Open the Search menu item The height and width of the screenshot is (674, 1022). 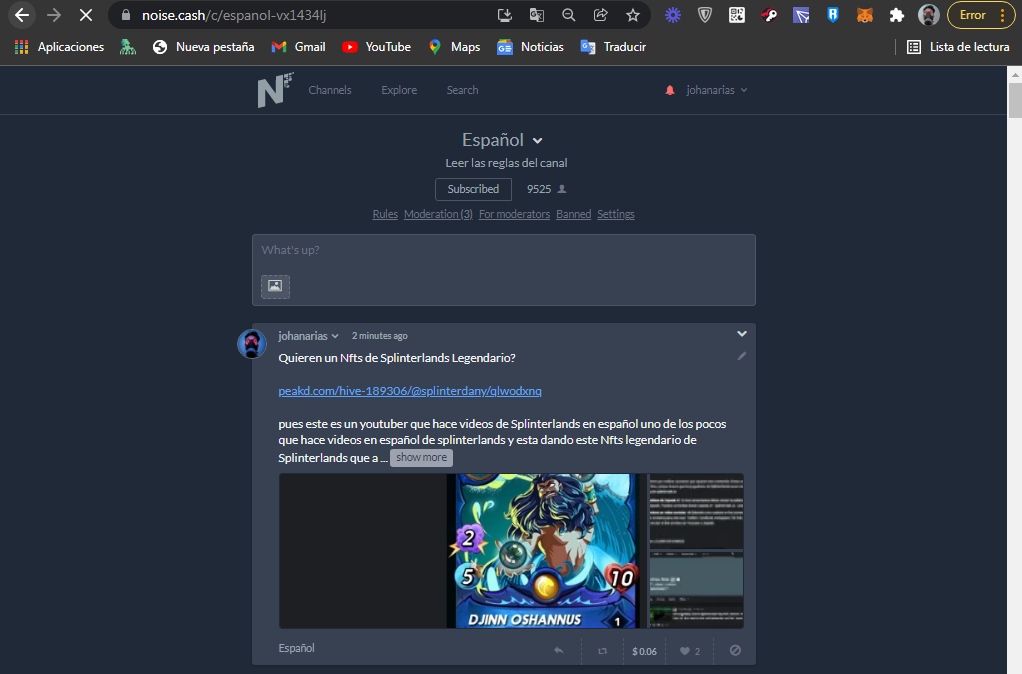(x=462, y=90)
